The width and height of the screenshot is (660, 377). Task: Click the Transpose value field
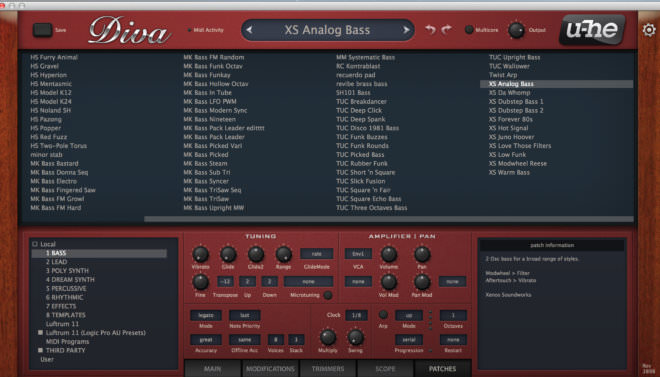[x=226, y=281]
